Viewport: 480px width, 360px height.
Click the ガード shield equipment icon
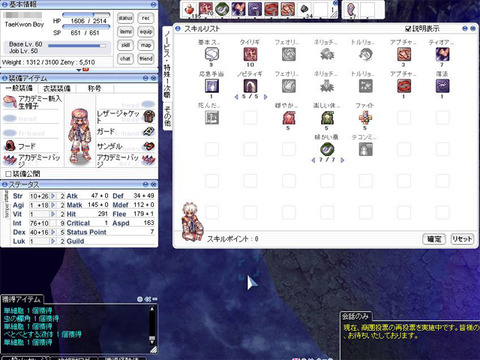(149, 131)
